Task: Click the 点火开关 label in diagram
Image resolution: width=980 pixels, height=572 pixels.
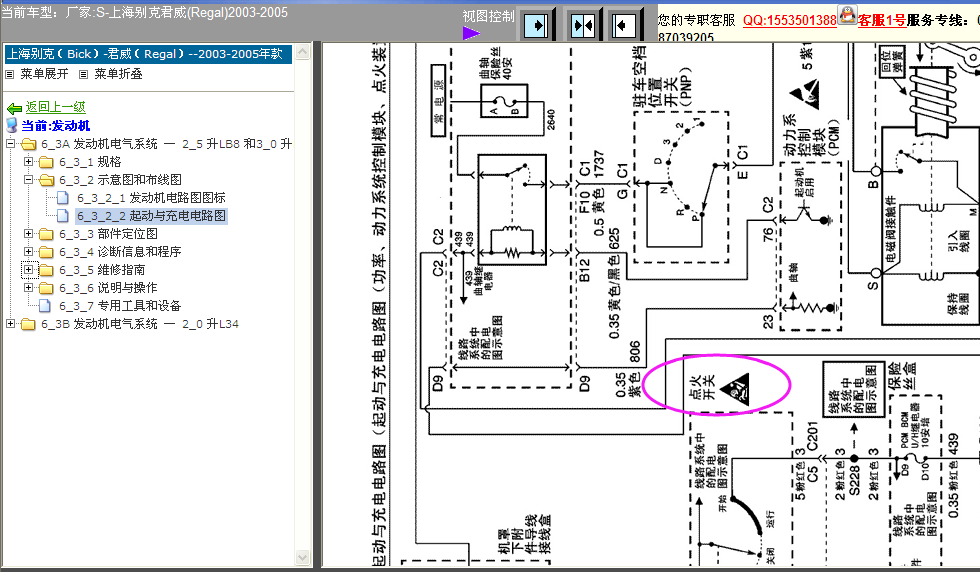Action: (701, 388)
